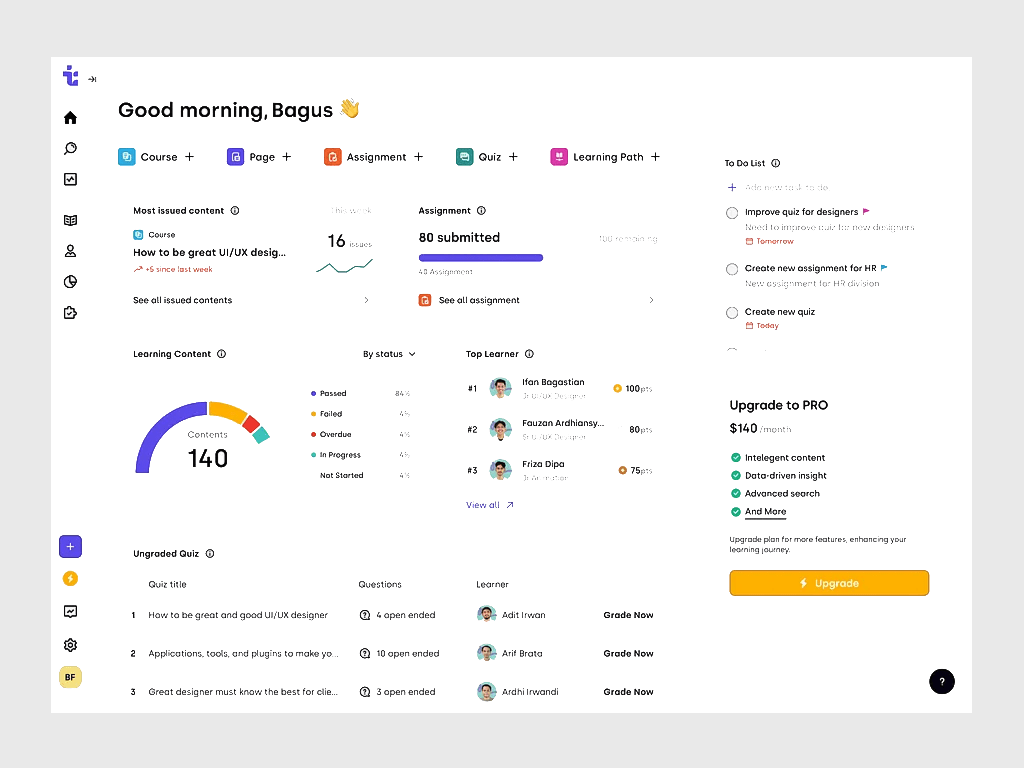Open the library/book section in sidebar
This screenshot has height=768, width=1024.
click(x=70, y=219)
